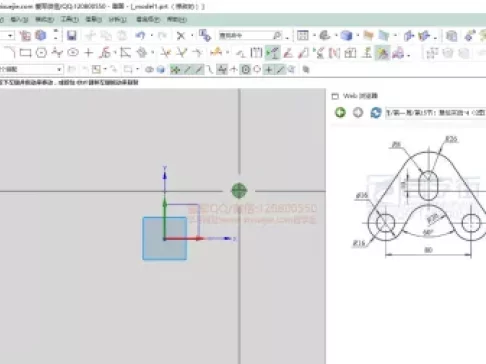This screenshot has width=486, height=364.
Task: Click the Undo arrow icon
Action: [x=140, y=35]
